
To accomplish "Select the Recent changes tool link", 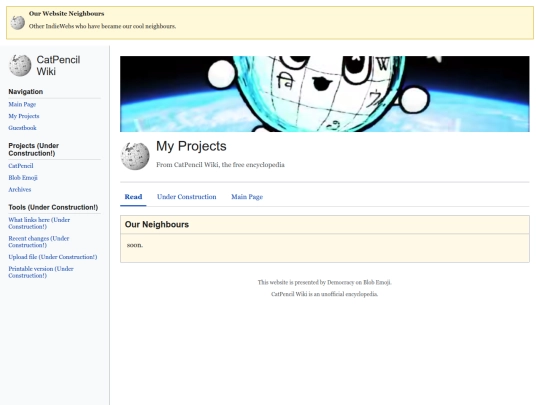I will click(x=39, y=242).
